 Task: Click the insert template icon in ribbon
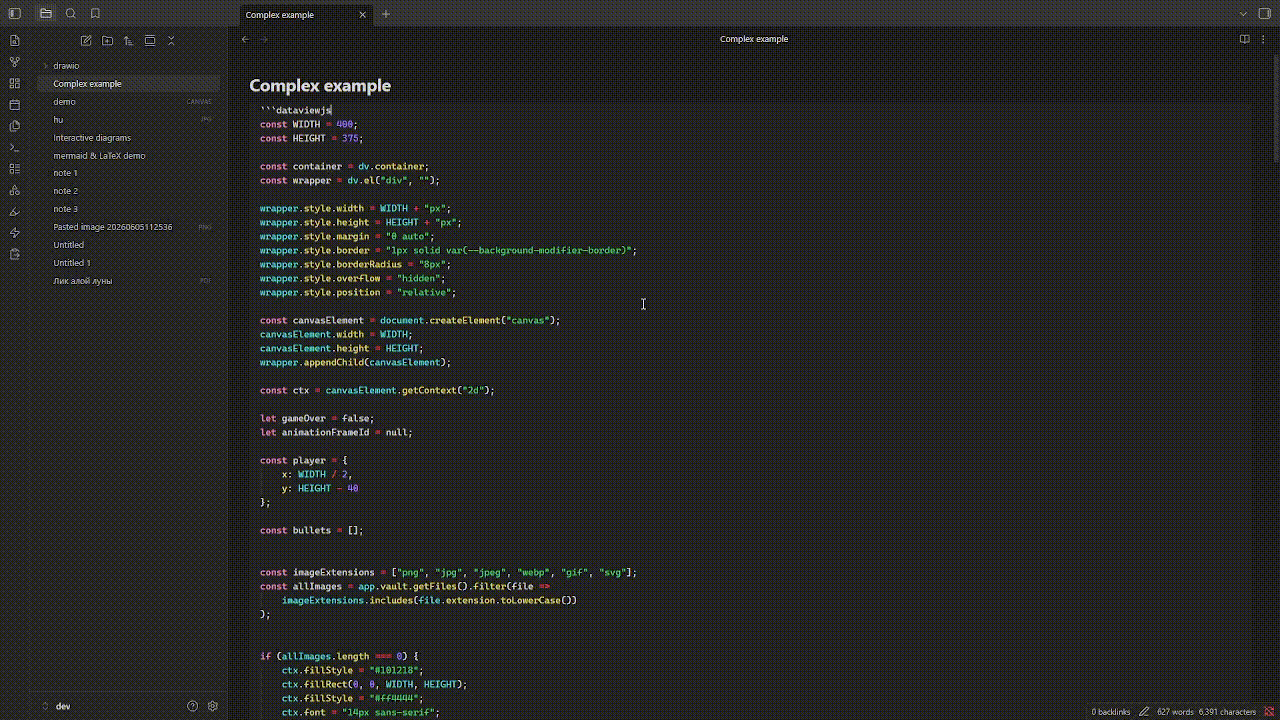(14, 126)
